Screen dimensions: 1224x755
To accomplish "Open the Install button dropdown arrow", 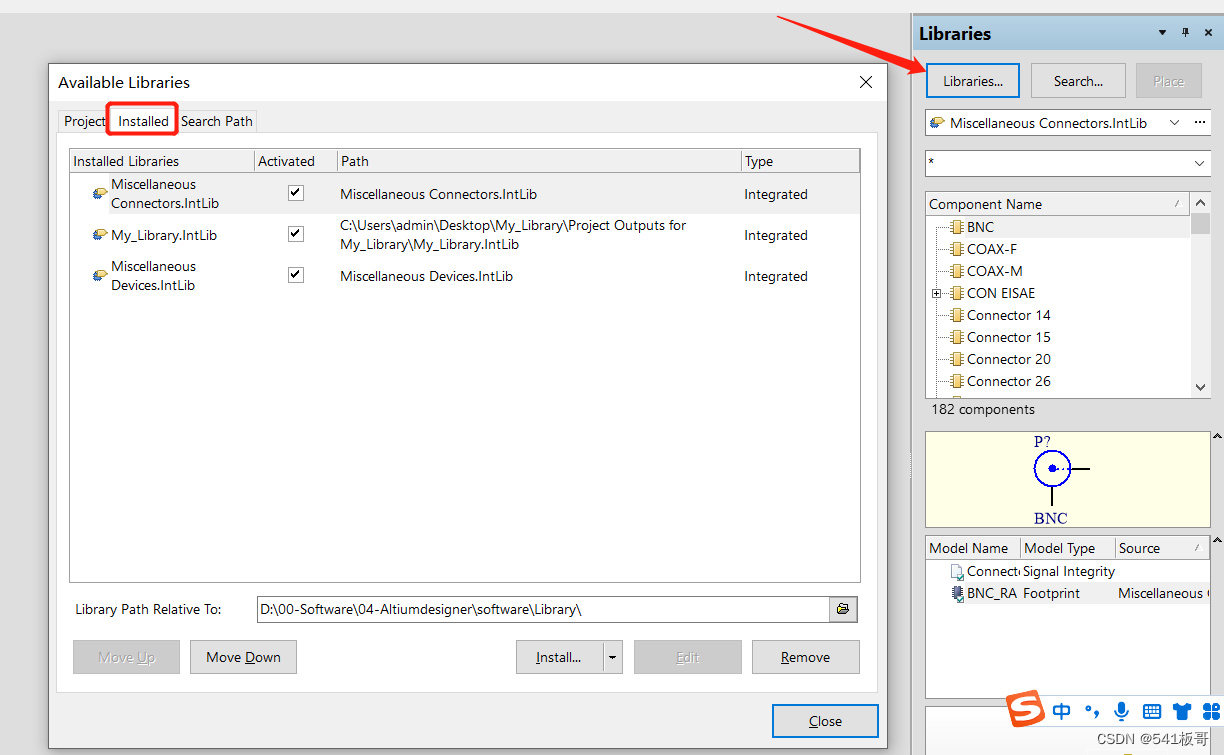I will click(613, 657).
